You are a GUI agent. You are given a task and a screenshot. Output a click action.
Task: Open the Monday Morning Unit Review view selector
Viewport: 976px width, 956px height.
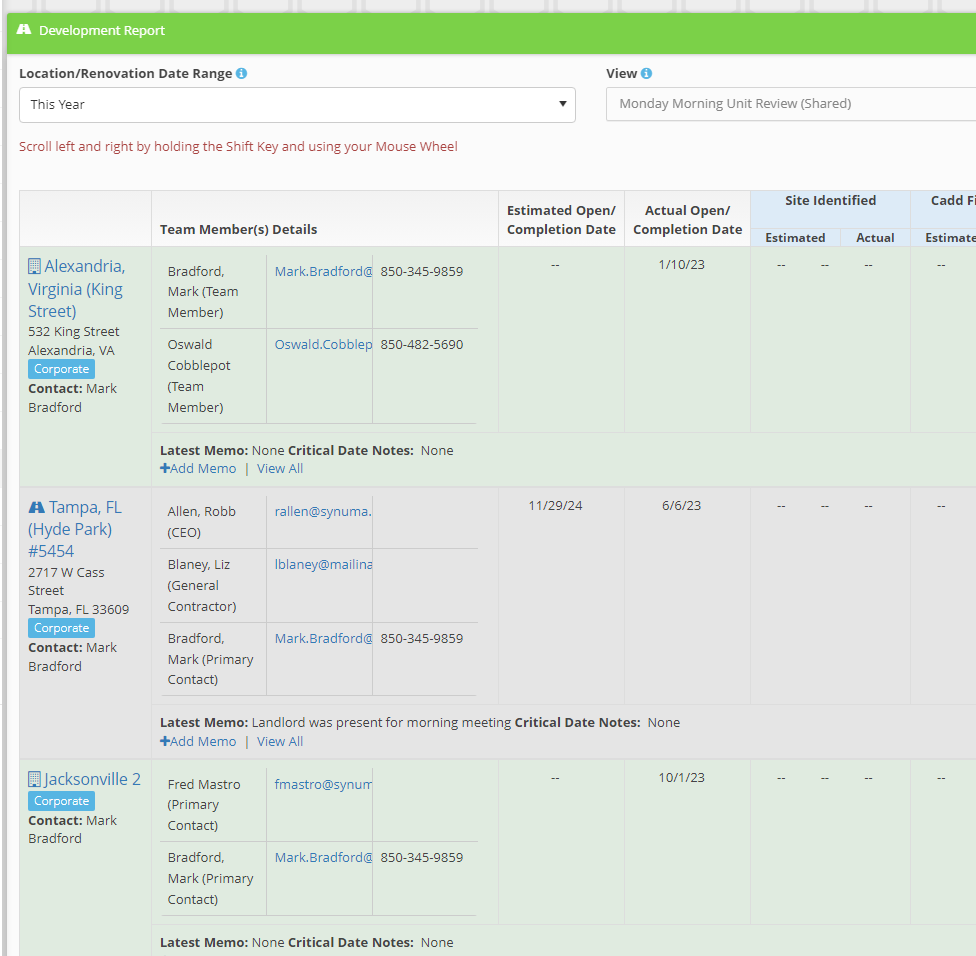coord(791,104)
